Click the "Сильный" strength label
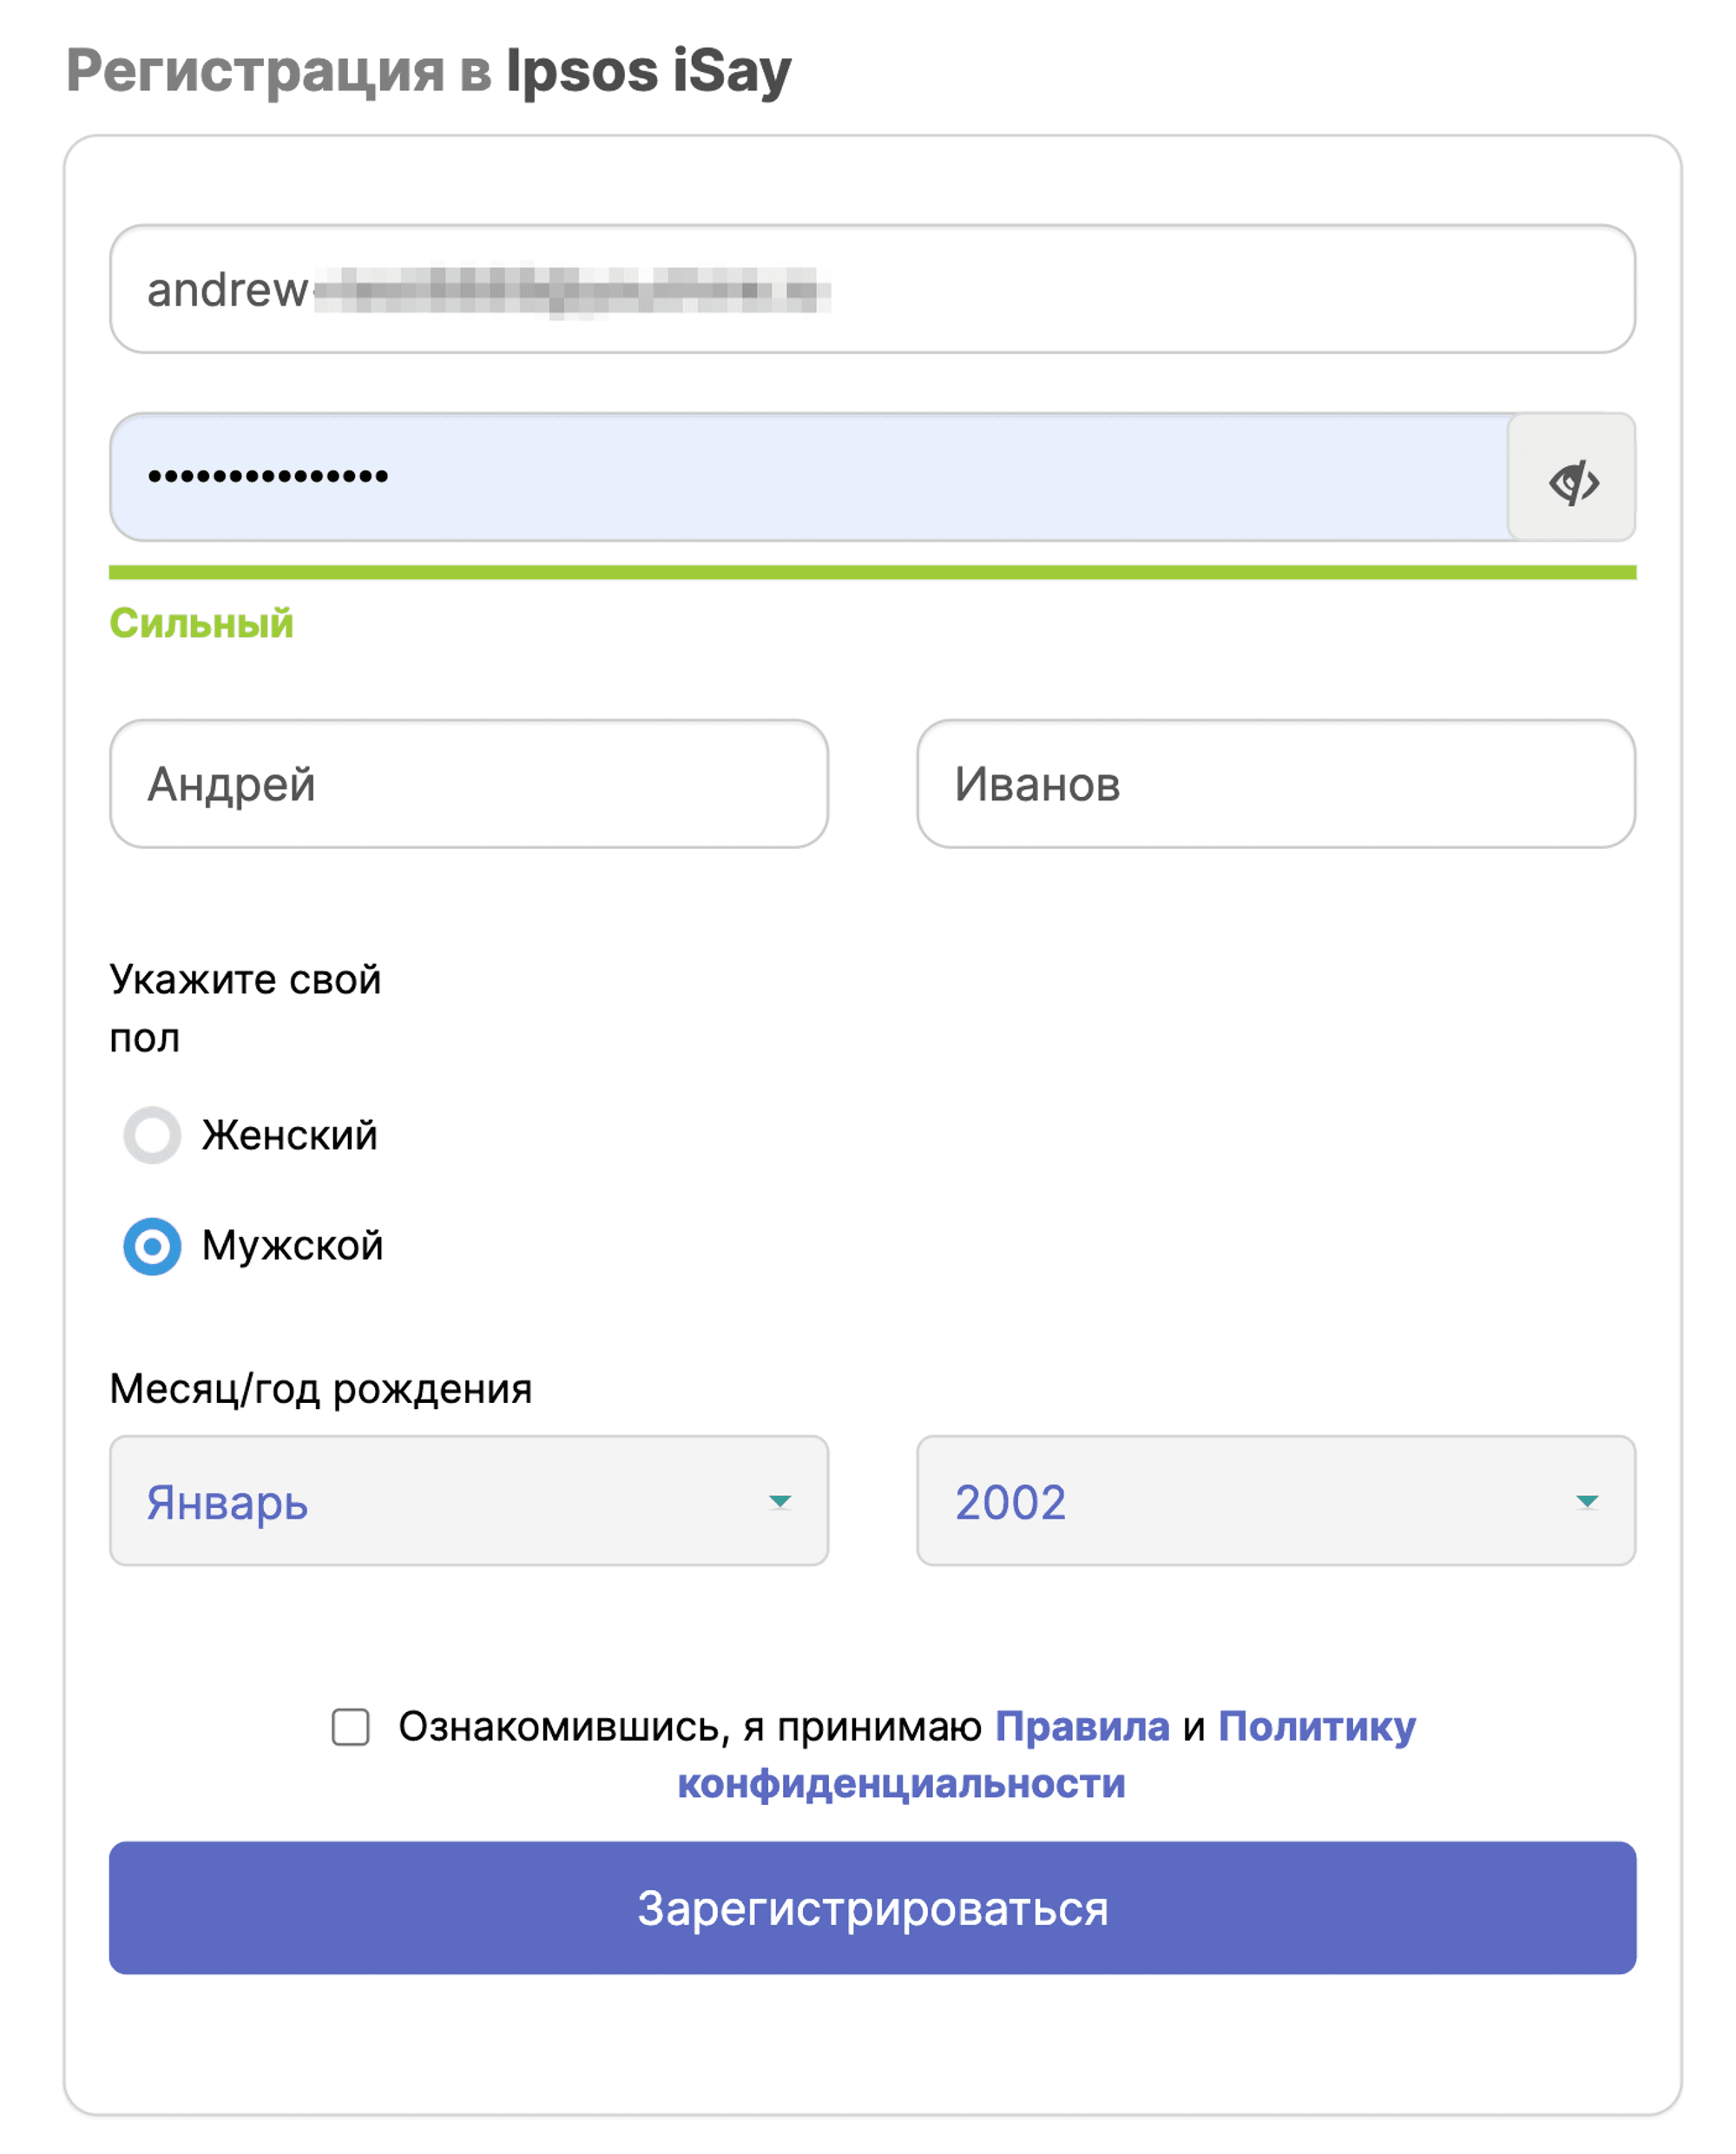This screenshot has width=1736, height=2154. [x=201, y=623]
